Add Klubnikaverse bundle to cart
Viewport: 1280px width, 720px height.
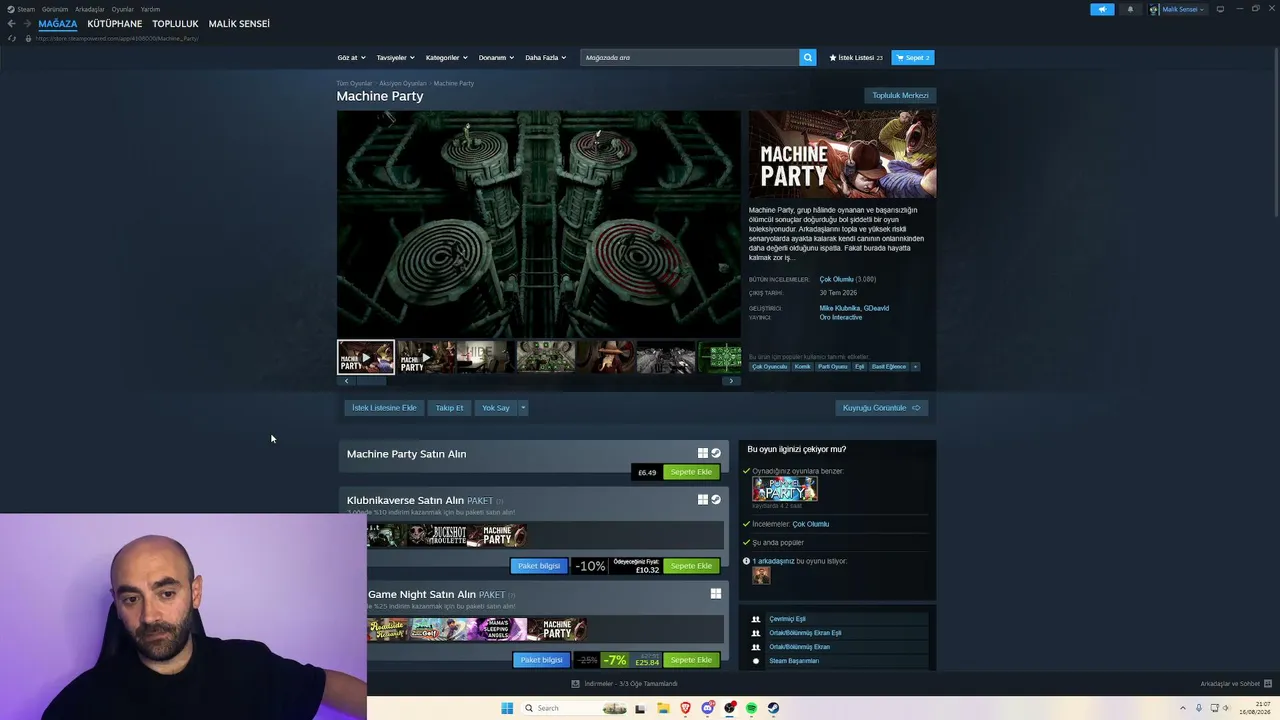(691, 566)
